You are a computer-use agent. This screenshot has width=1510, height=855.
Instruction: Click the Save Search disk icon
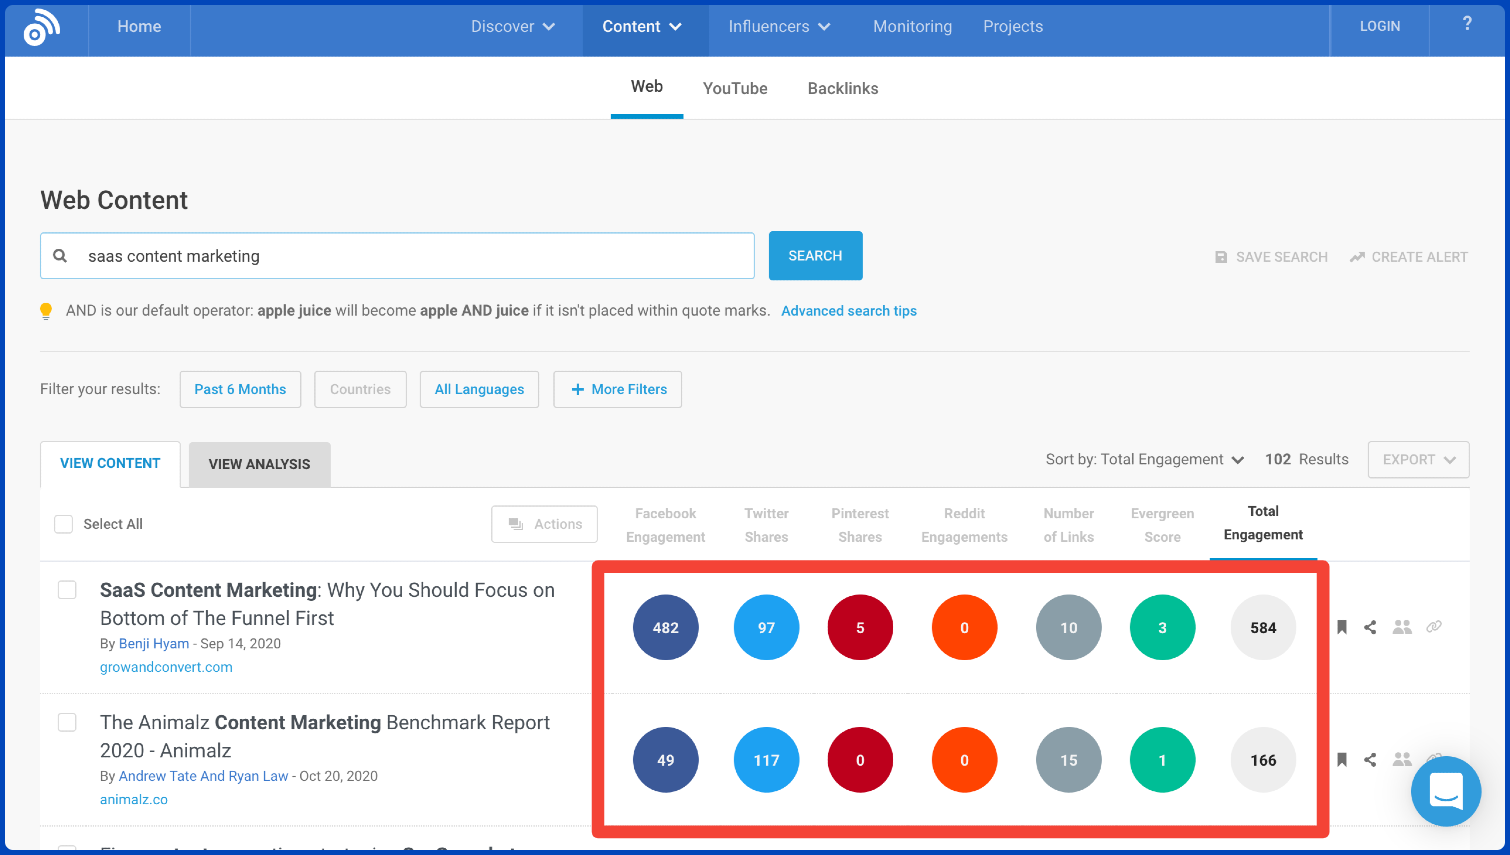1221,257
